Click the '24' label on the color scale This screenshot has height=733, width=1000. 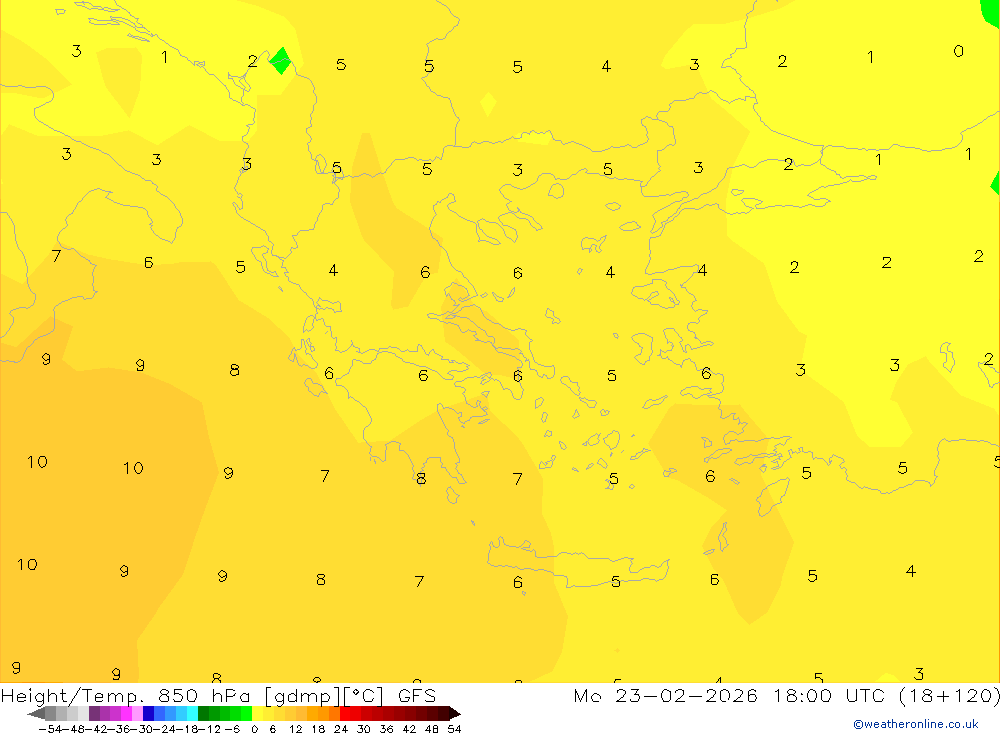pos(341,729)
